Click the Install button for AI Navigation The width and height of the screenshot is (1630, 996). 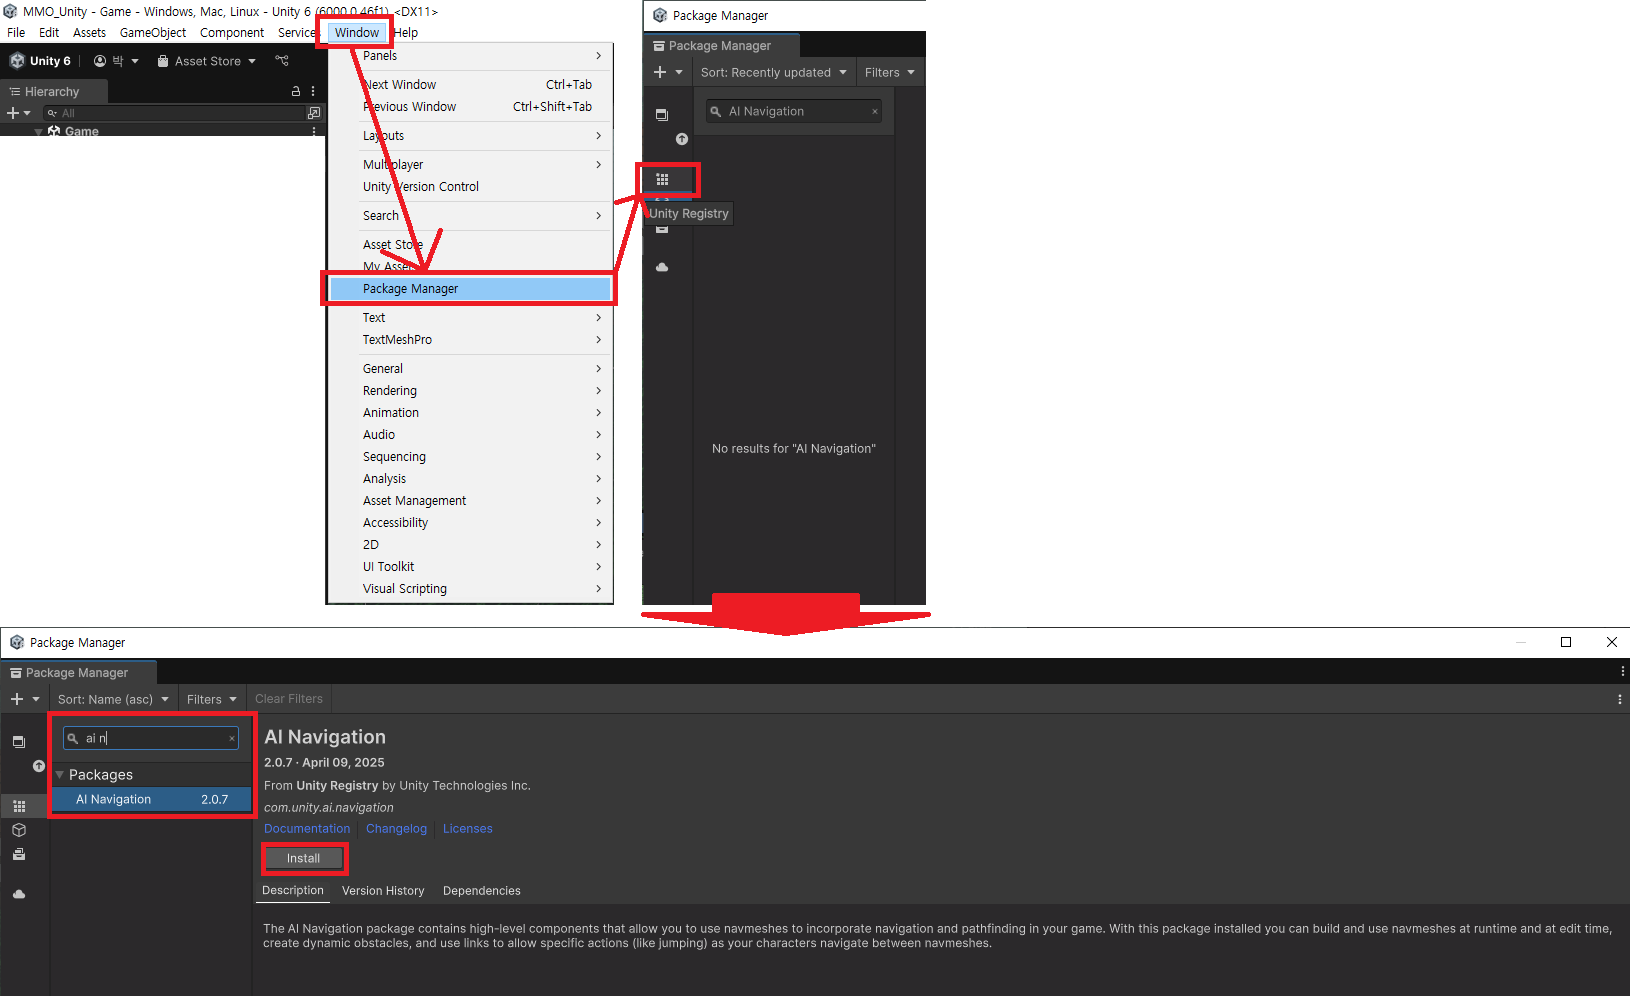pos(304,858)
